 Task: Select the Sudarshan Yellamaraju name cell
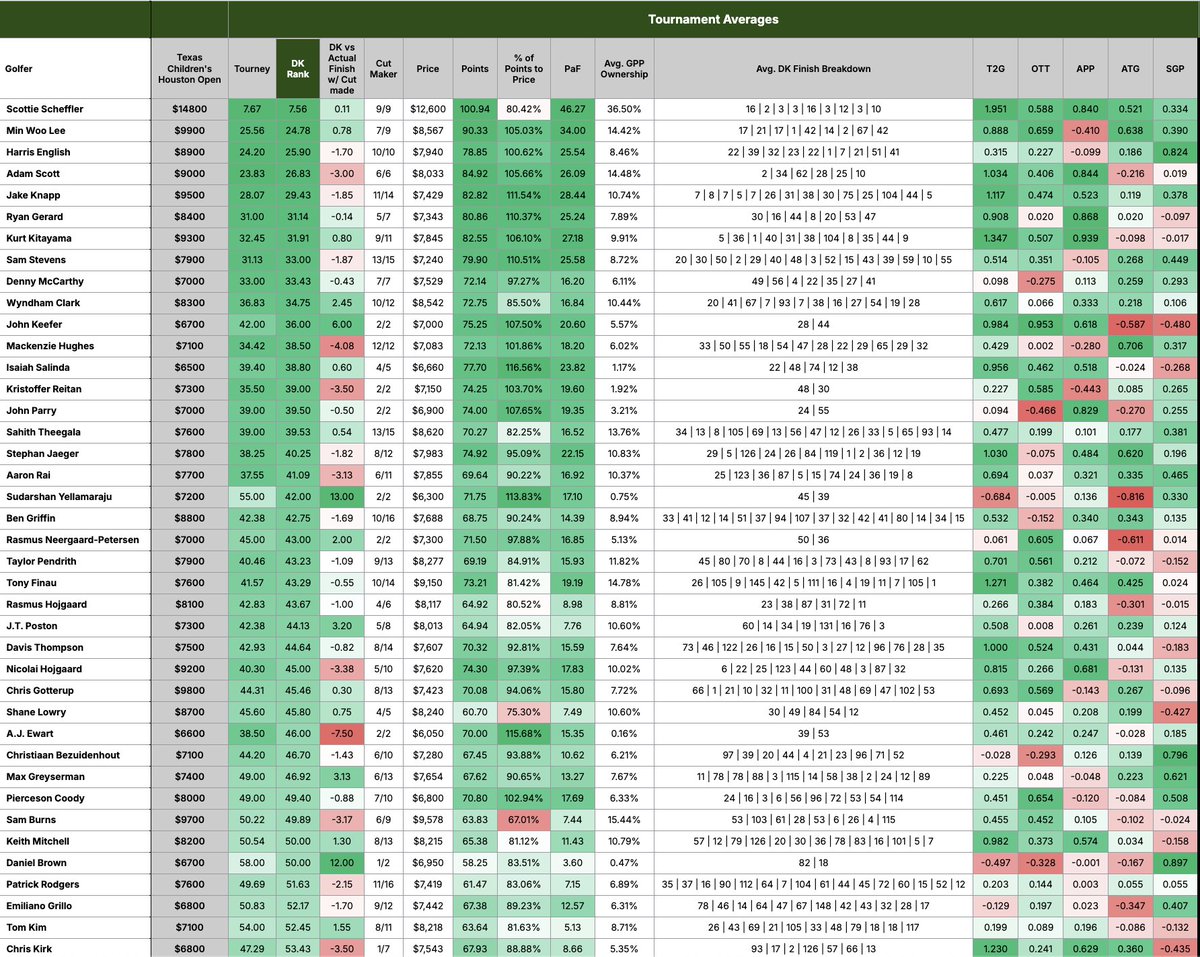[x=76, y=496]
